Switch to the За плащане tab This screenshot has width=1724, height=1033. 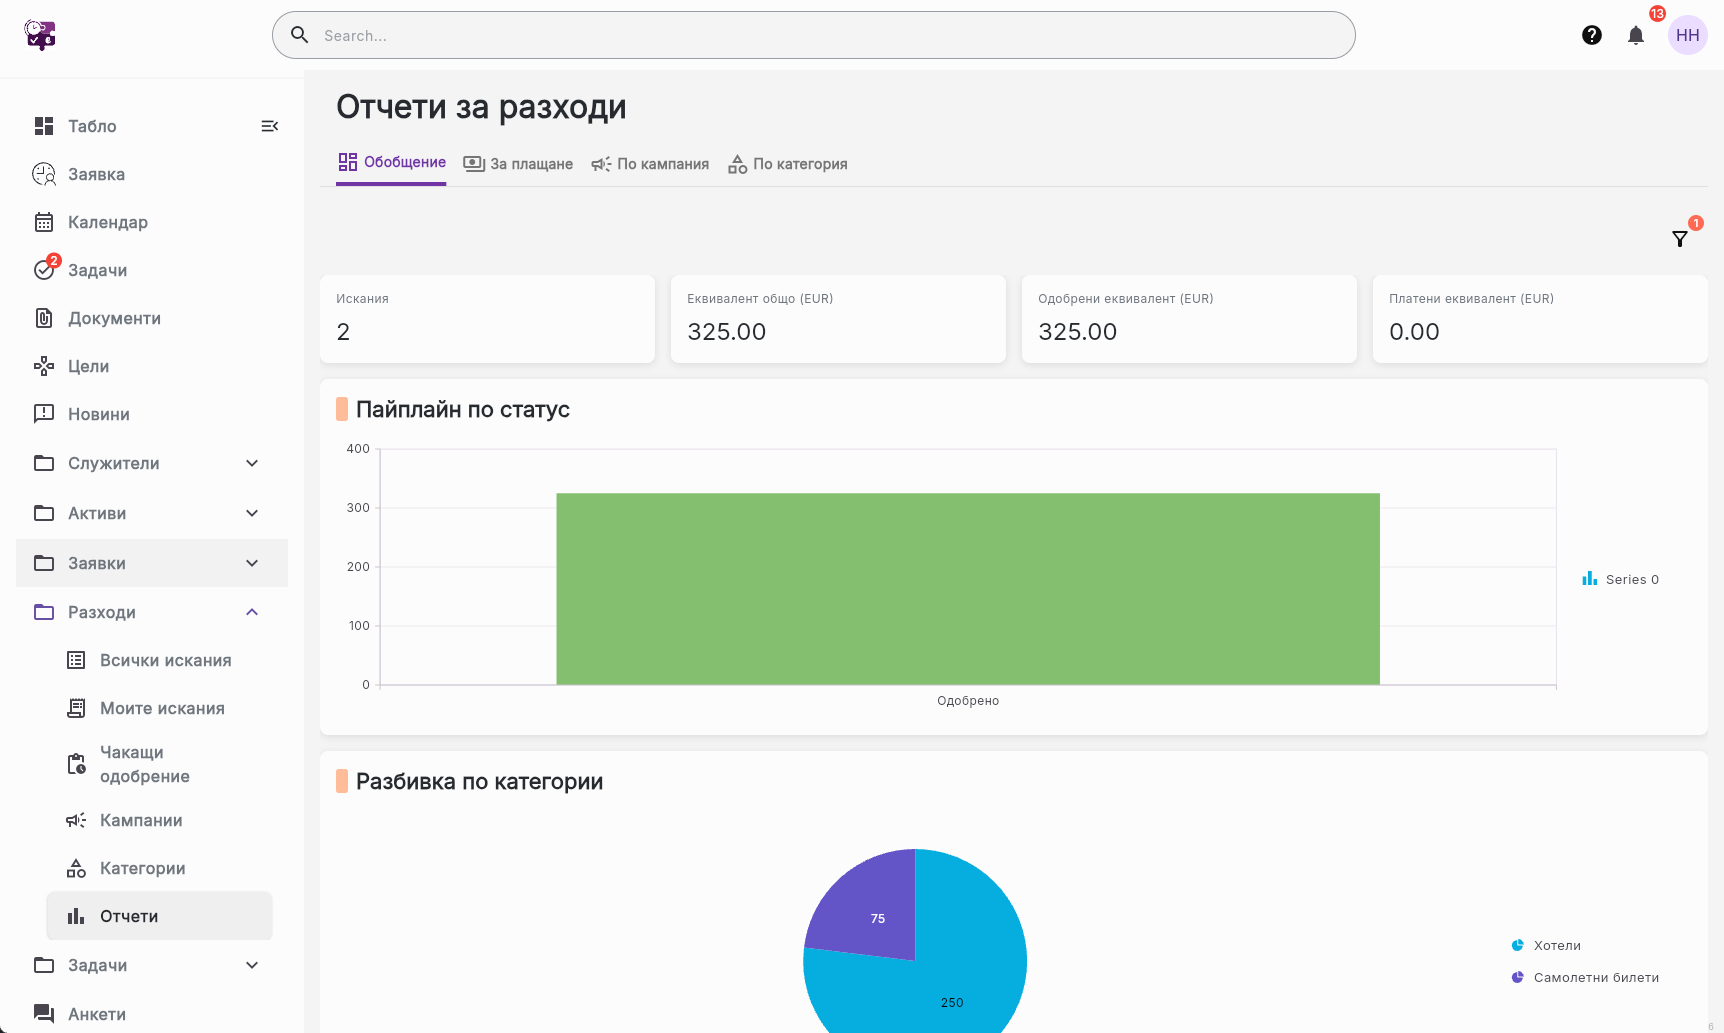click(518, 164)
